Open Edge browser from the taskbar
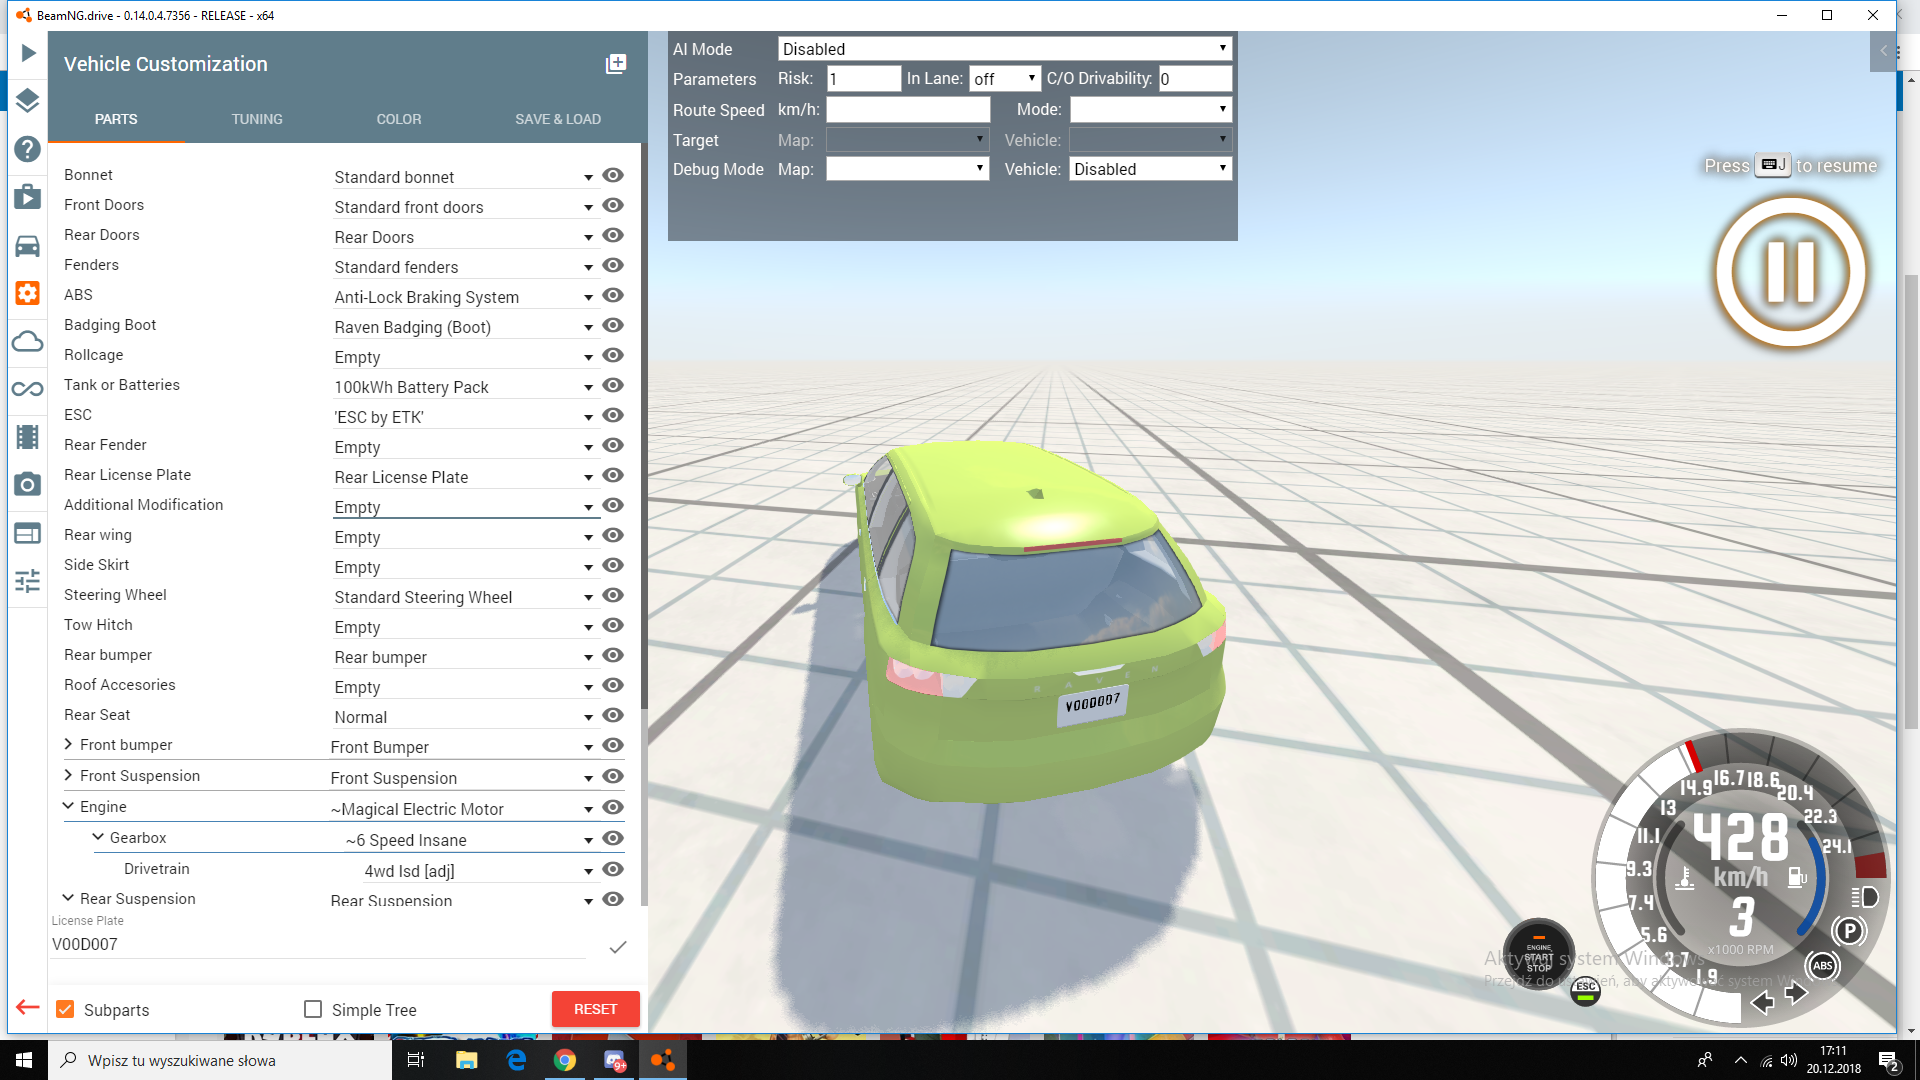1920x1080 pixels. 516,1060
